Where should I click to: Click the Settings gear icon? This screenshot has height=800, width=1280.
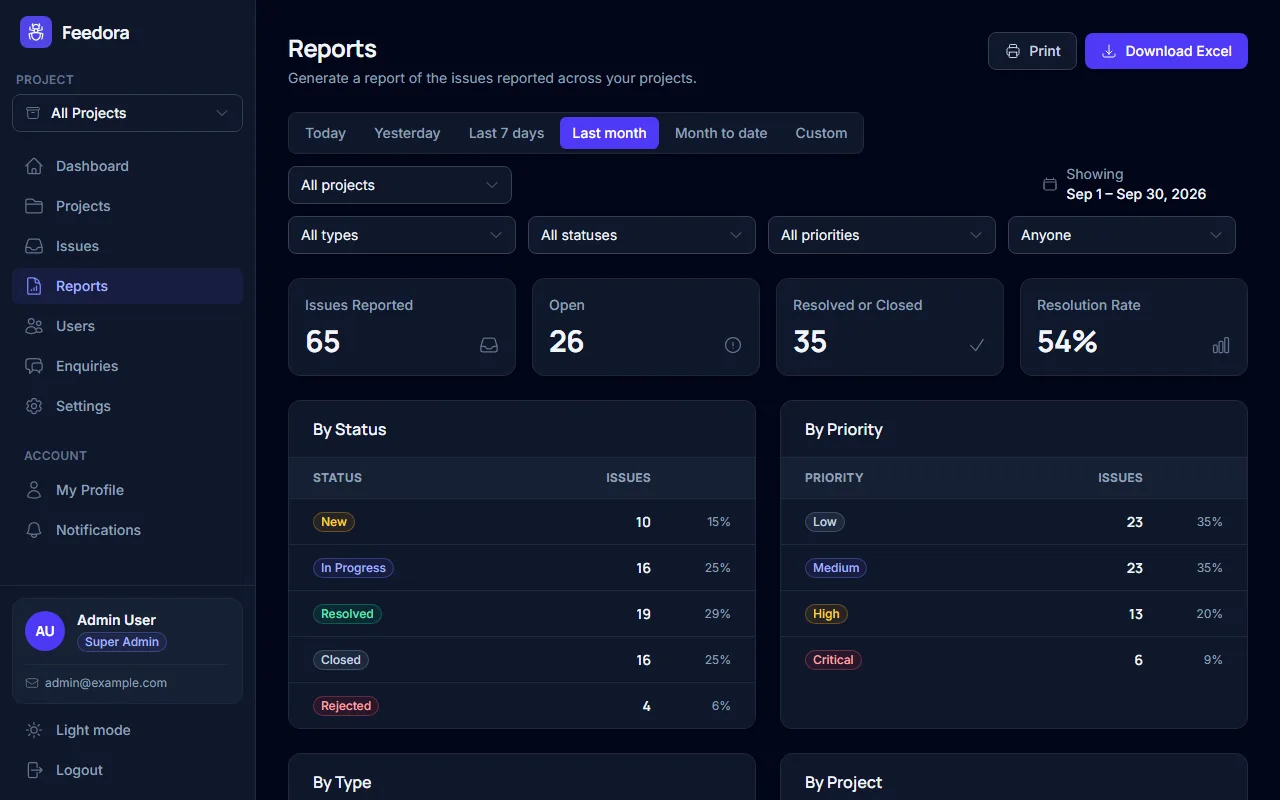point(34,406)
